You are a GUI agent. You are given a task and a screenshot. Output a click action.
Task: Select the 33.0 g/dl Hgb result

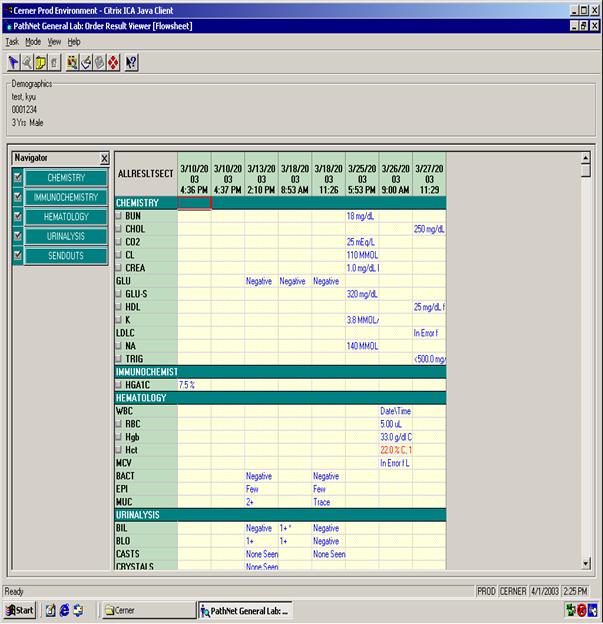(x=396, y=437)
